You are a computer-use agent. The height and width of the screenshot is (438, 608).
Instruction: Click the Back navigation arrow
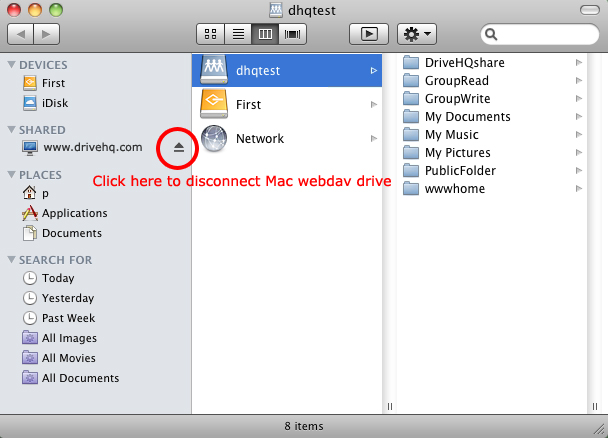[x=21, y=33]
